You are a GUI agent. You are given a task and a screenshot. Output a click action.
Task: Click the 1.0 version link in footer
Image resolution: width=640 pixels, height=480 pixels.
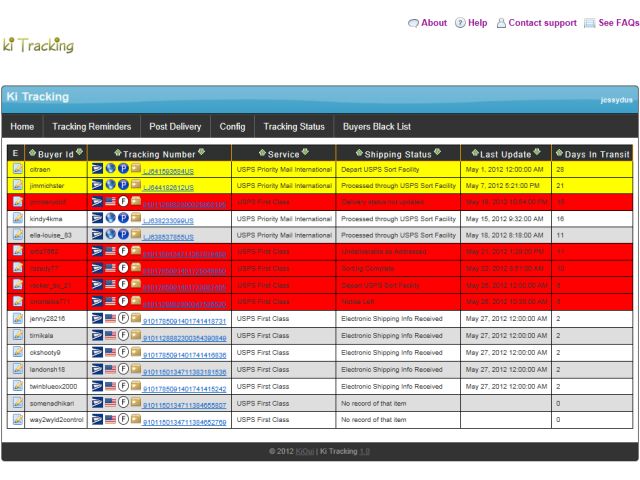364,451
